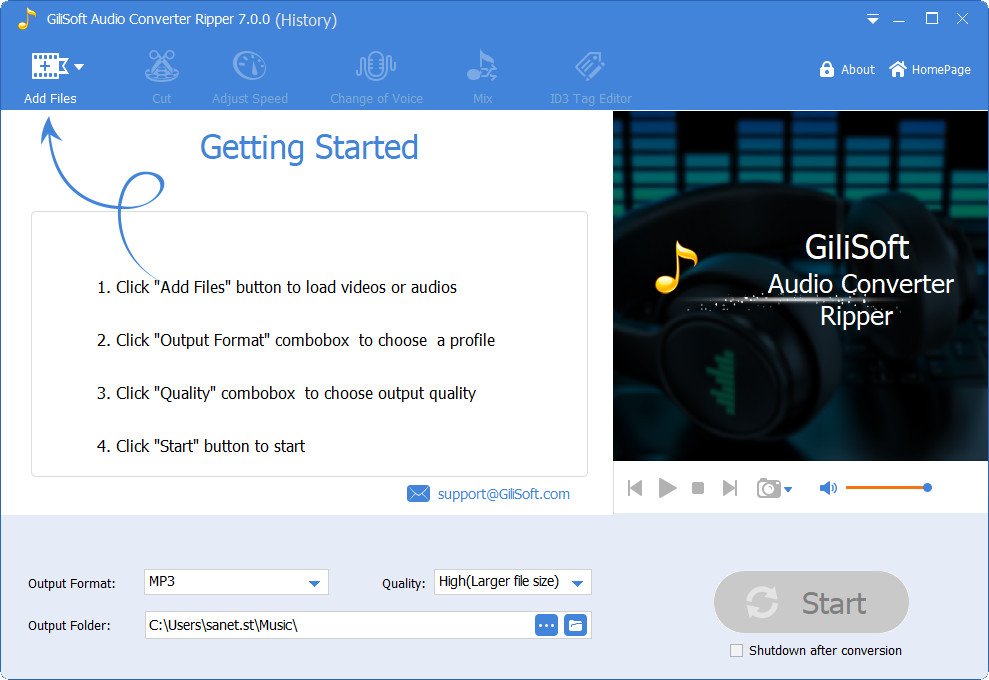Viewport: 989px width, 680px height.
Task: Open the Mix tool
Action: [x=482, y=68]
